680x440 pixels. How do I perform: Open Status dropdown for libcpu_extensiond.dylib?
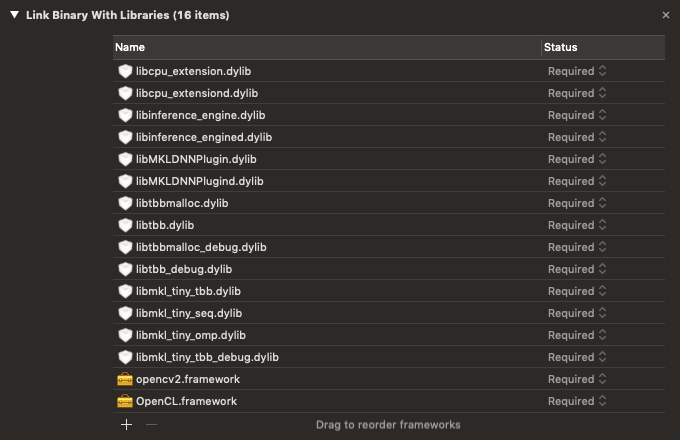tap(577, 93)
